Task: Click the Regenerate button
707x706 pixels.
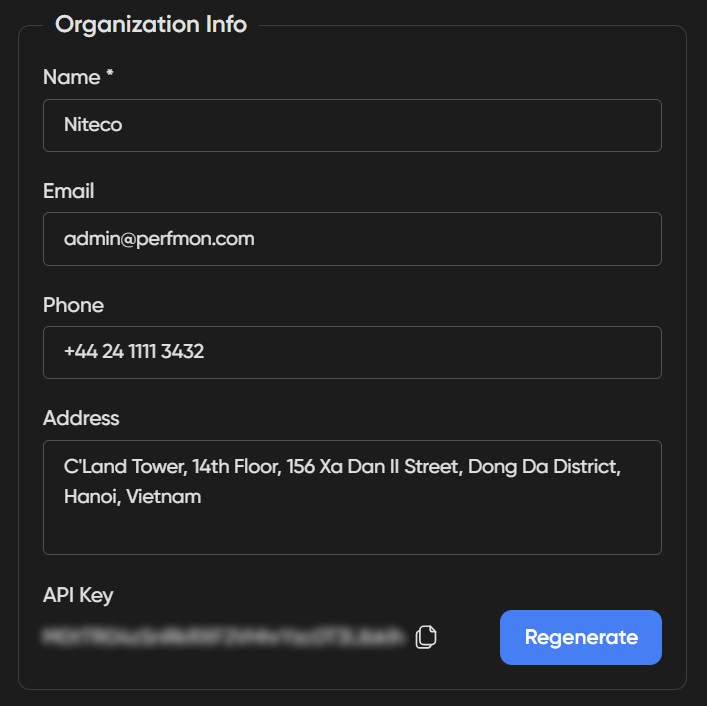Action: [581, 637]
